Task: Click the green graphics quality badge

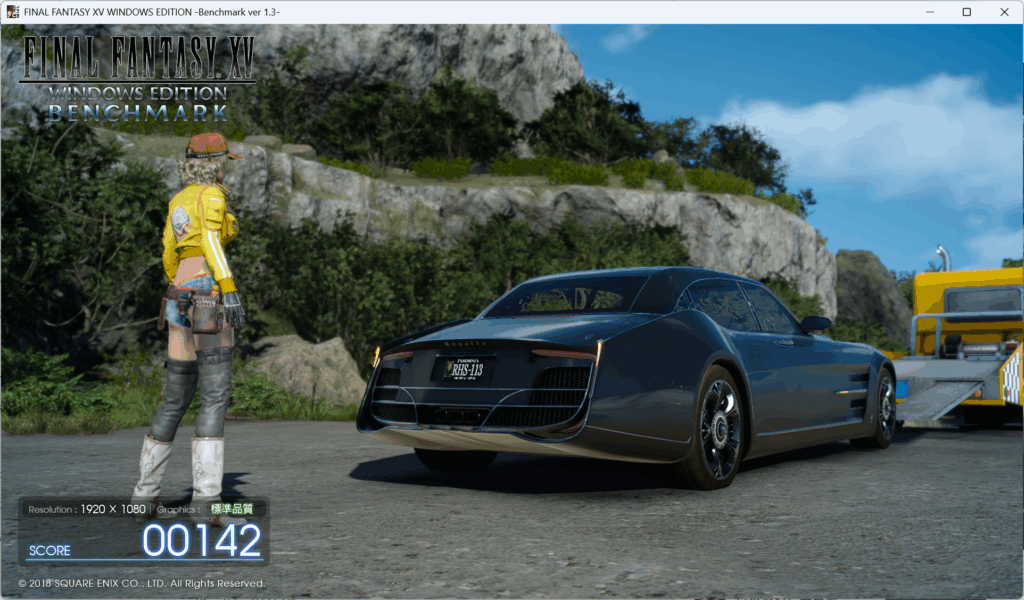Action: [x=231, y=509]
